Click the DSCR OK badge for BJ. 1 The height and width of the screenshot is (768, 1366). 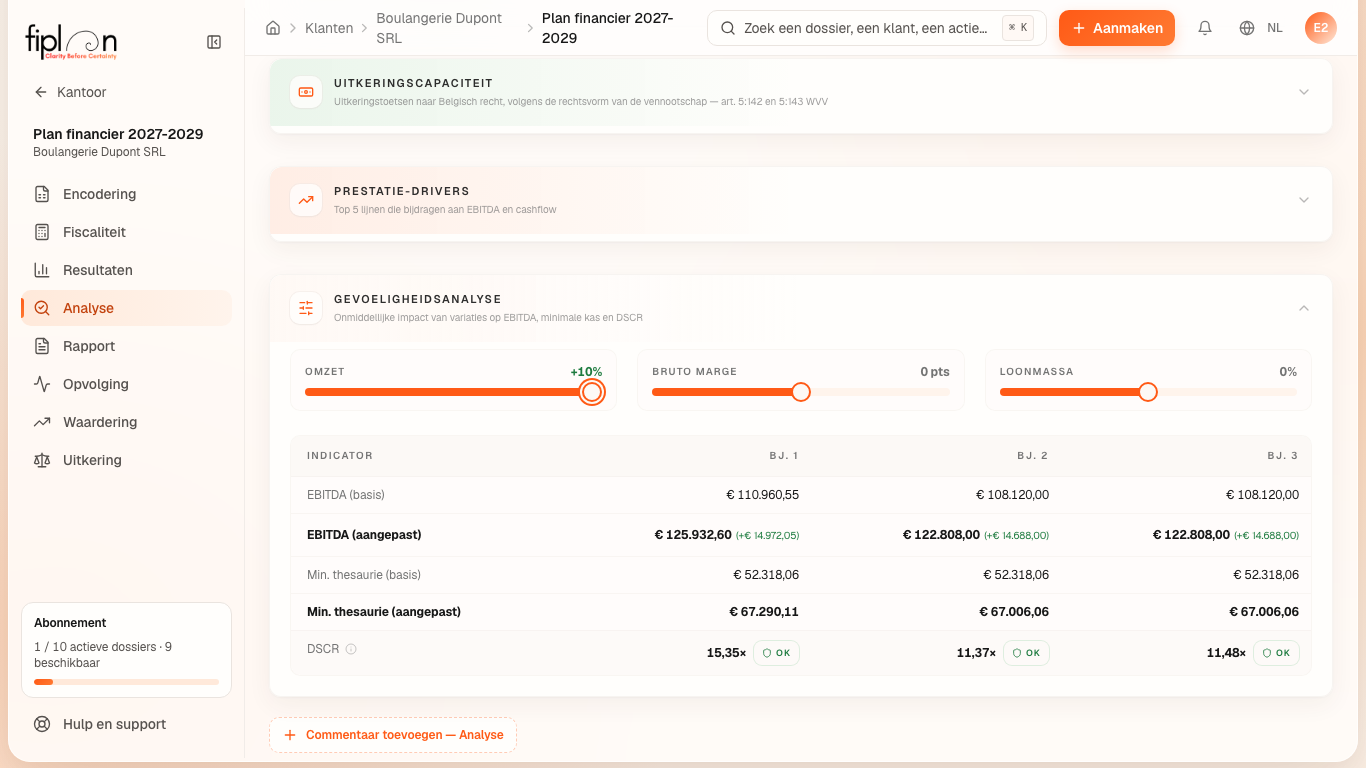point(776,653)
